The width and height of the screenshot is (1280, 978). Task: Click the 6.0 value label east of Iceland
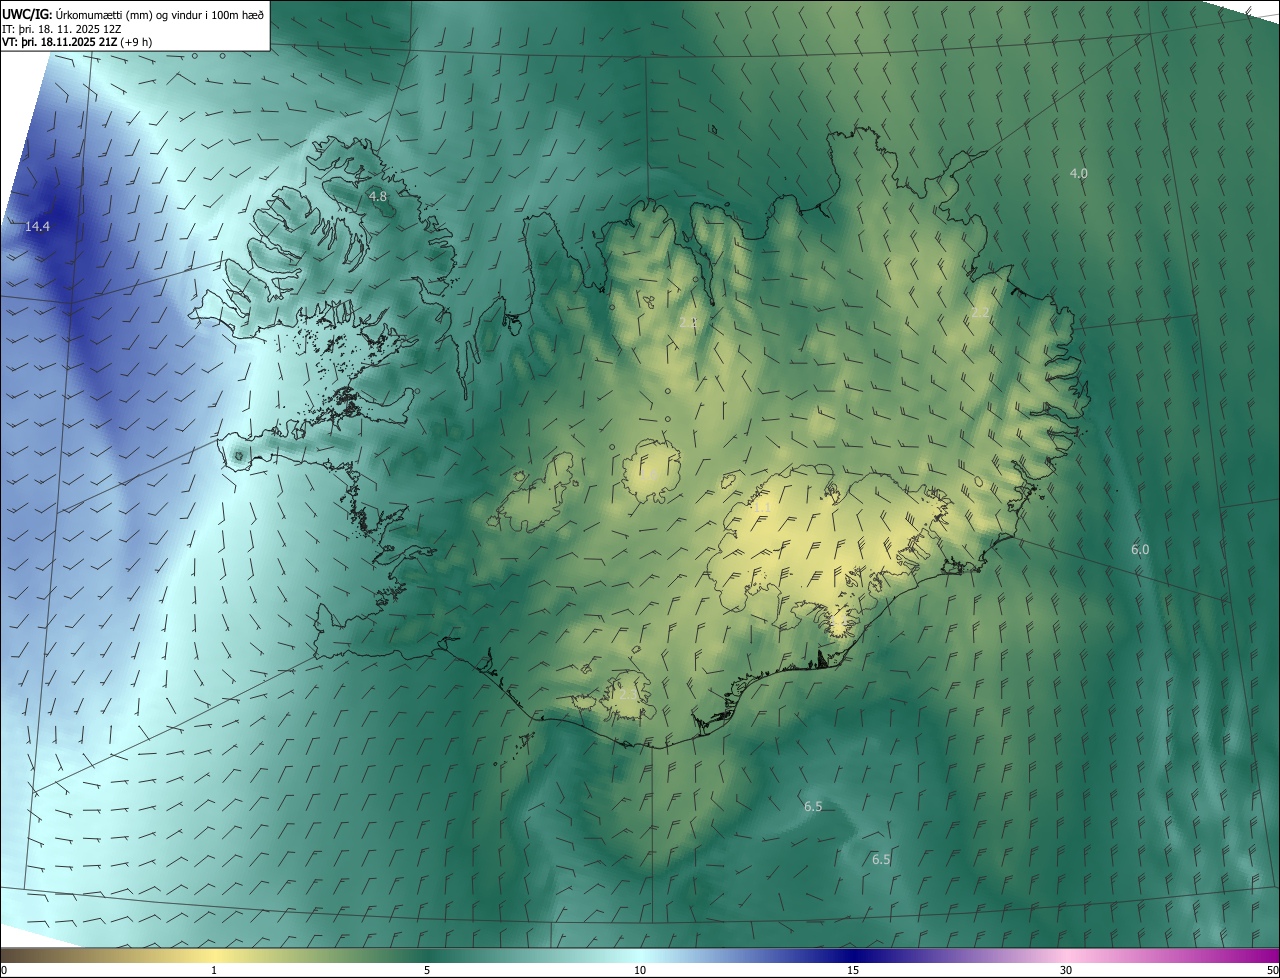click(1140, 550)
